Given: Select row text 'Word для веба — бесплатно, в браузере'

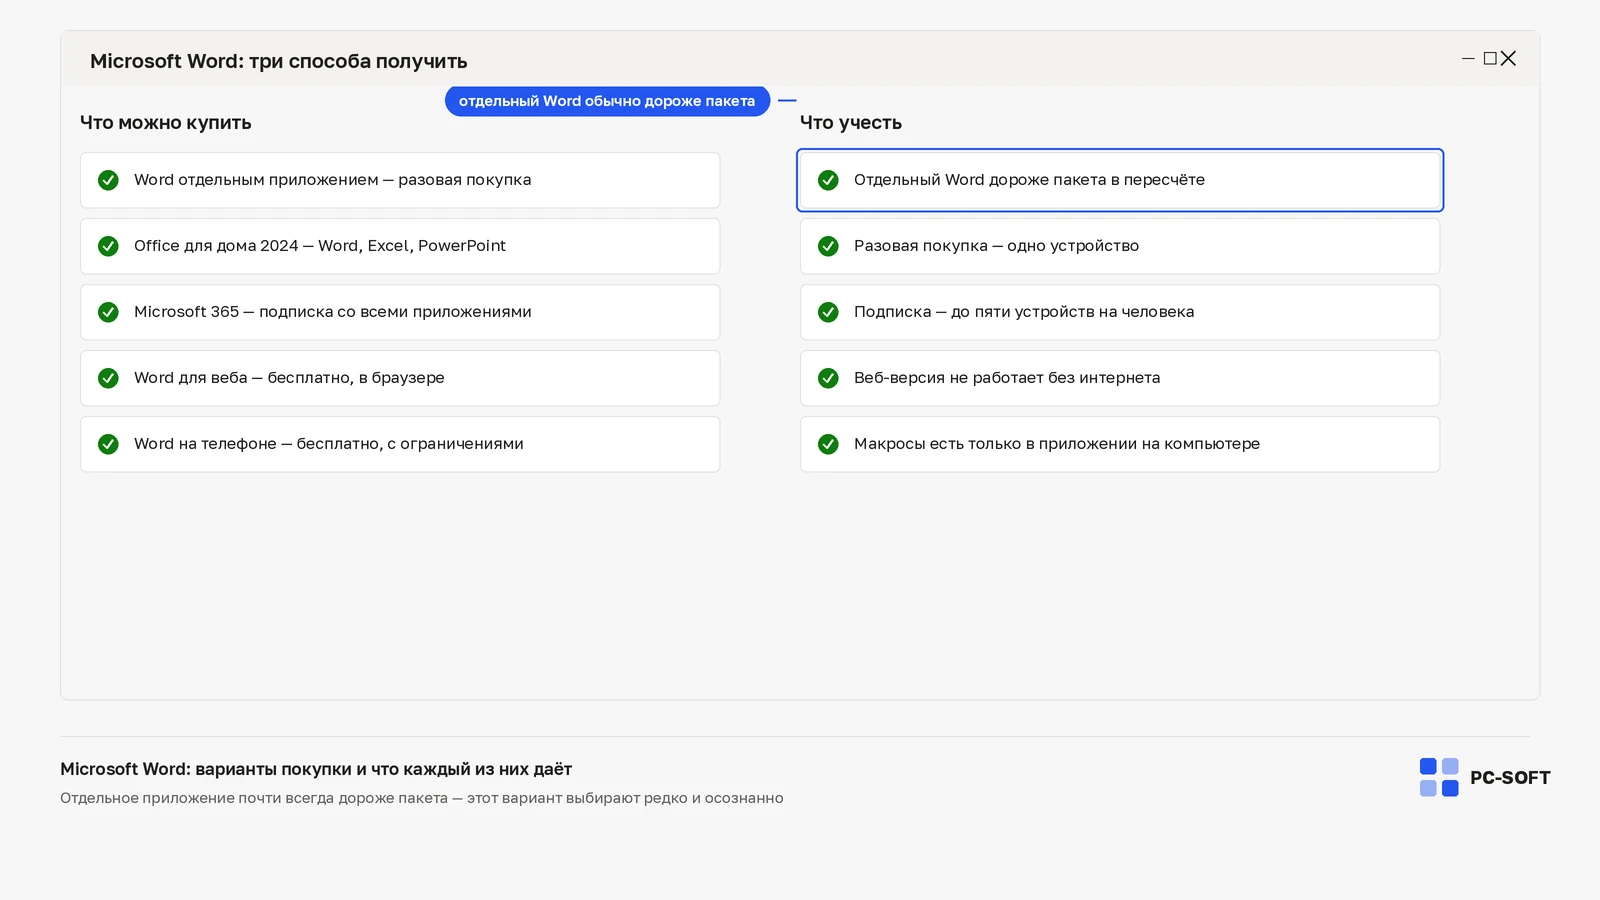Looking at the screenshot, I should (289, 378).
